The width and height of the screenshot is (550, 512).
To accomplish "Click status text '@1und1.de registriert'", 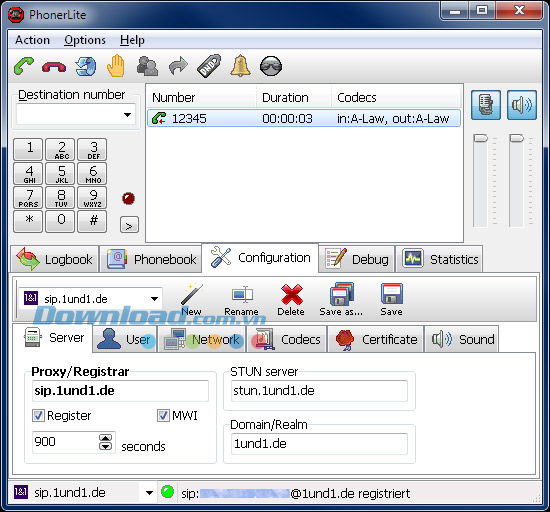I will pyautogui.click(x=350, y=493).
